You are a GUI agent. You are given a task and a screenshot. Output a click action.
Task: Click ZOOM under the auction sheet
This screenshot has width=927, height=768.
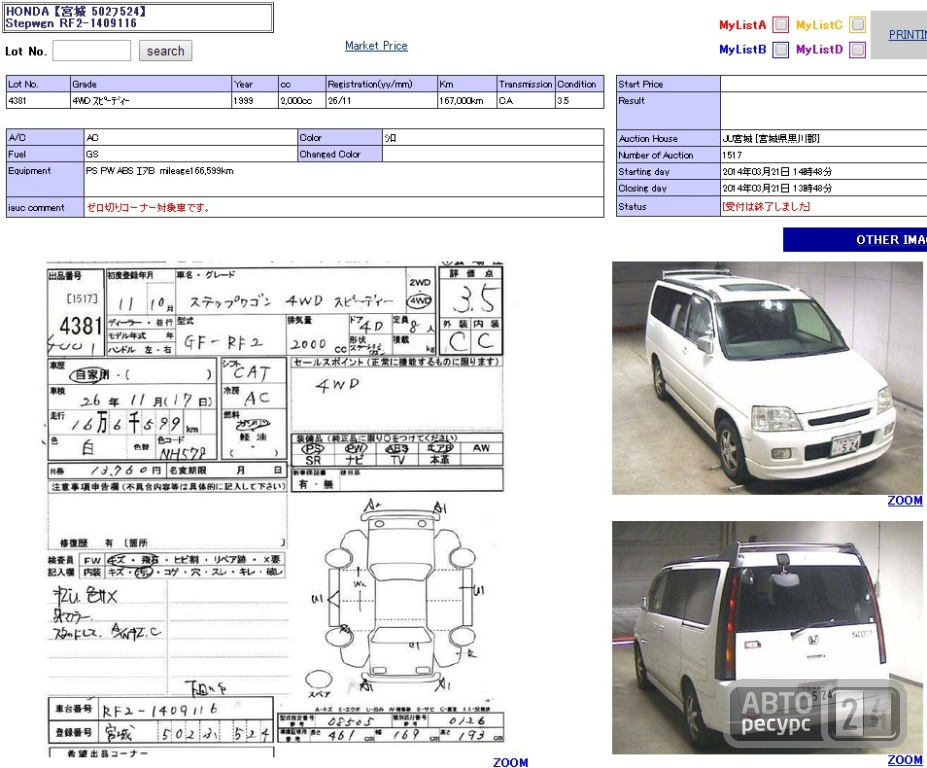coord(510,762)
